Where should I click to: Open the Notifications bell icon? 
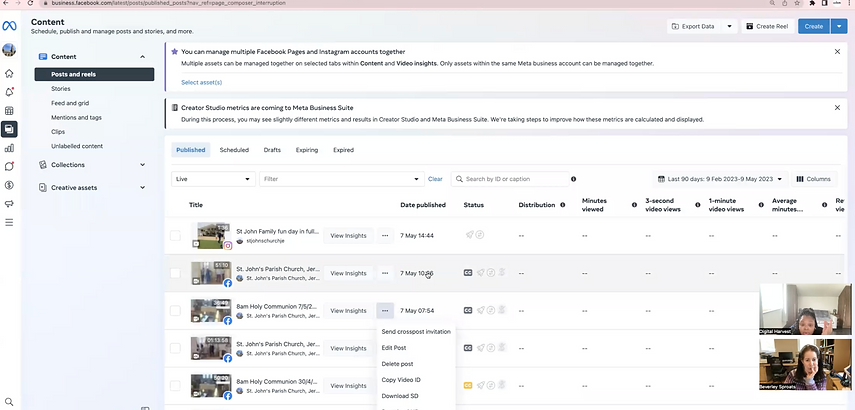[x=9, y=92]
